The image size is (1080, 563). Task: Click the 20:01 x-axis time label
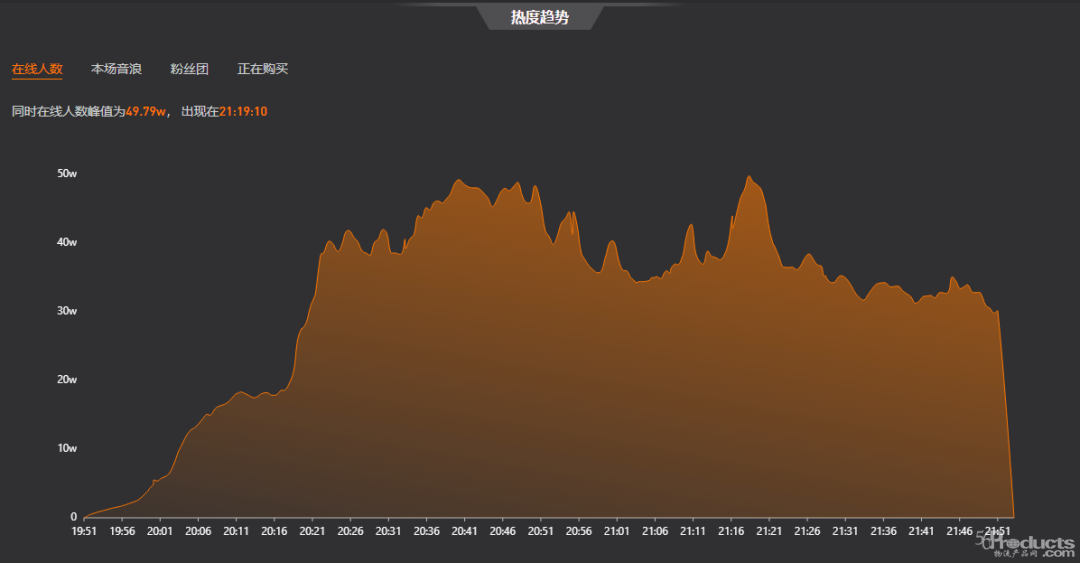[x=160, y=532]
